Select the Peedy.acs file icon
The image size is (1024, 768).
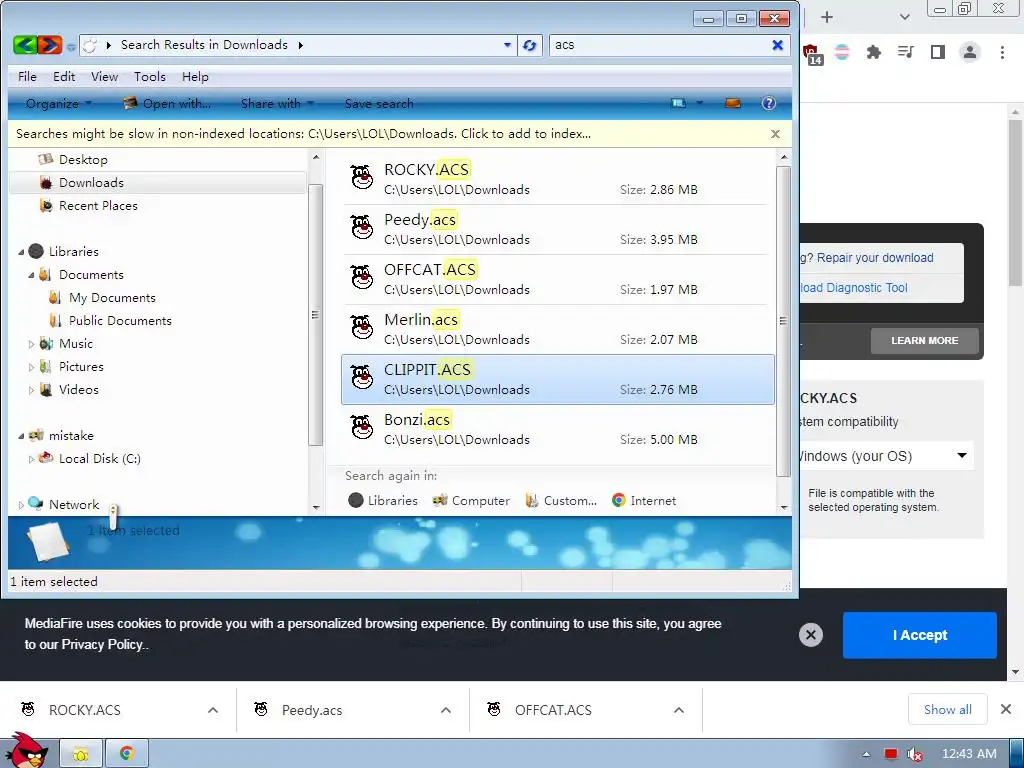coord(362,228)
